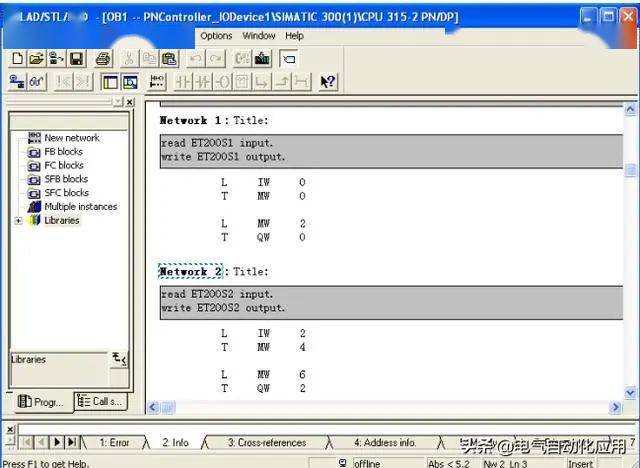The height and width of the screenshot is (468, 640).
Task: Click the vertical scrollbar thumb
Action: [x=630, y=170]
